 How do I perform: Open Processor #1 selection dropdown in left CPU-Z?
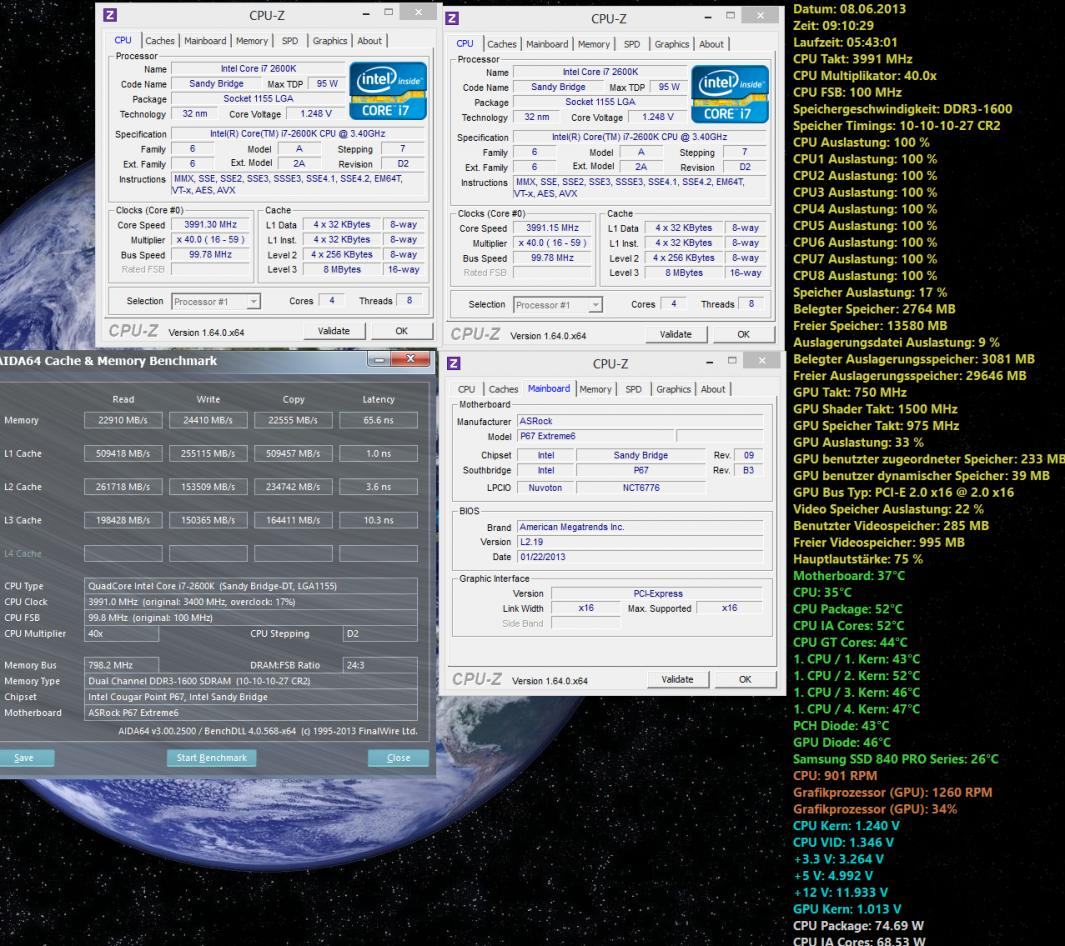[215, 302]
